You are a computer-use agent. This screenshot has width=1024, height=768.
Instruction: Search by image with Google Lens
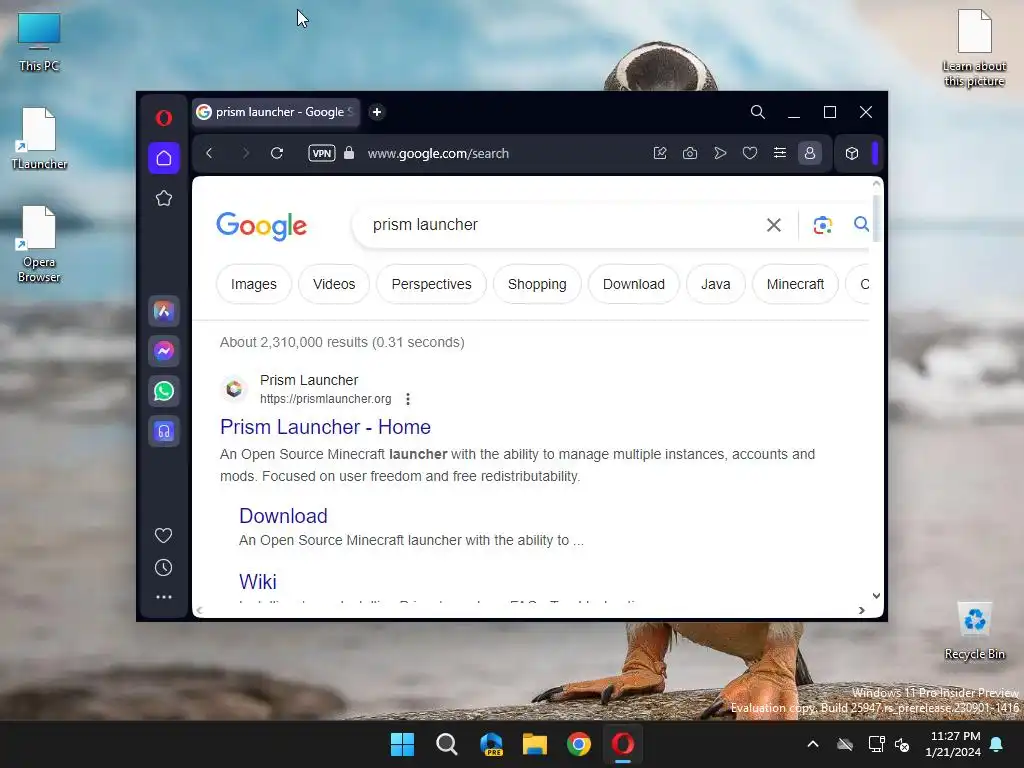823,225
